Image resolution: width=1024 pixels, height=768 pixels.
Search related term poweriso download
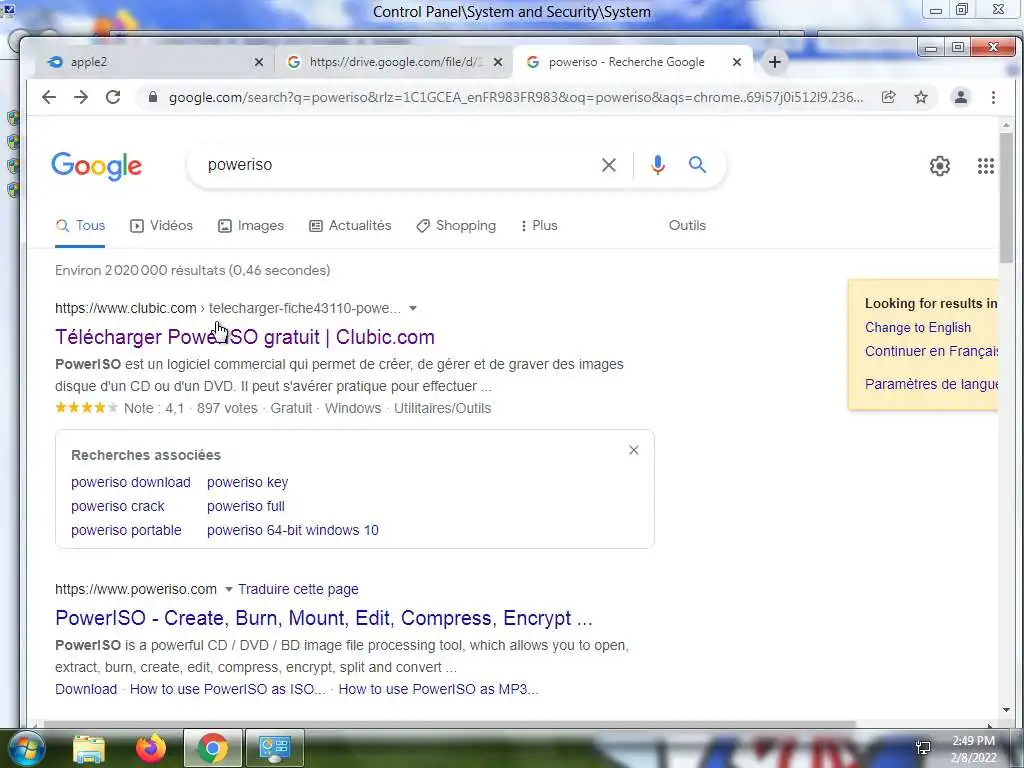[131, 482]
